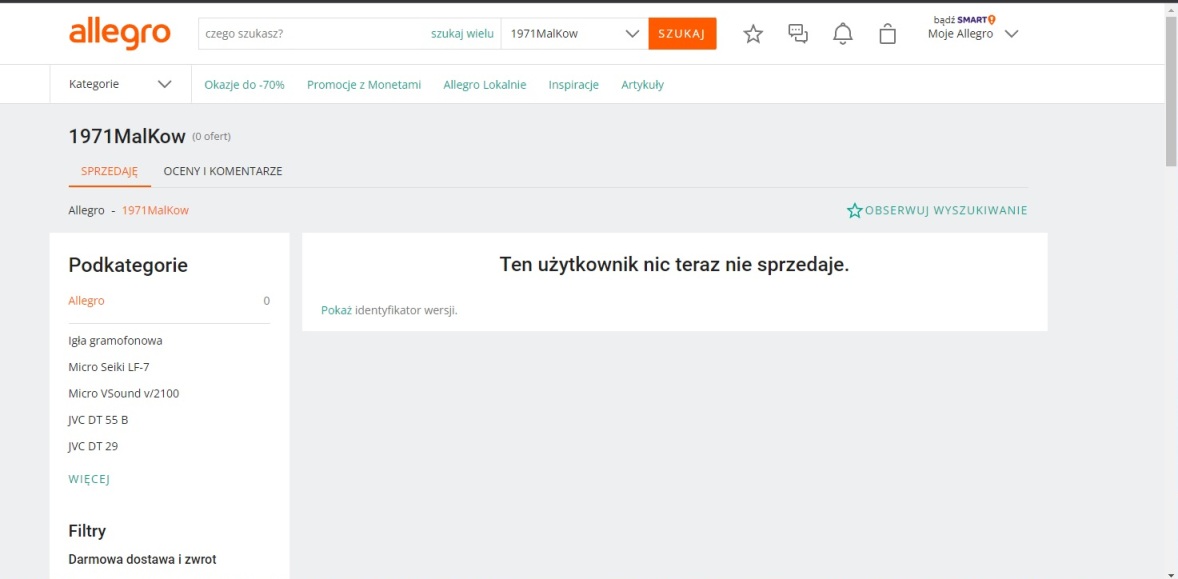Open 'Inspiracje' menu link
The width and height of the screenshot is (1178, 579).
[x=573, y=85]
